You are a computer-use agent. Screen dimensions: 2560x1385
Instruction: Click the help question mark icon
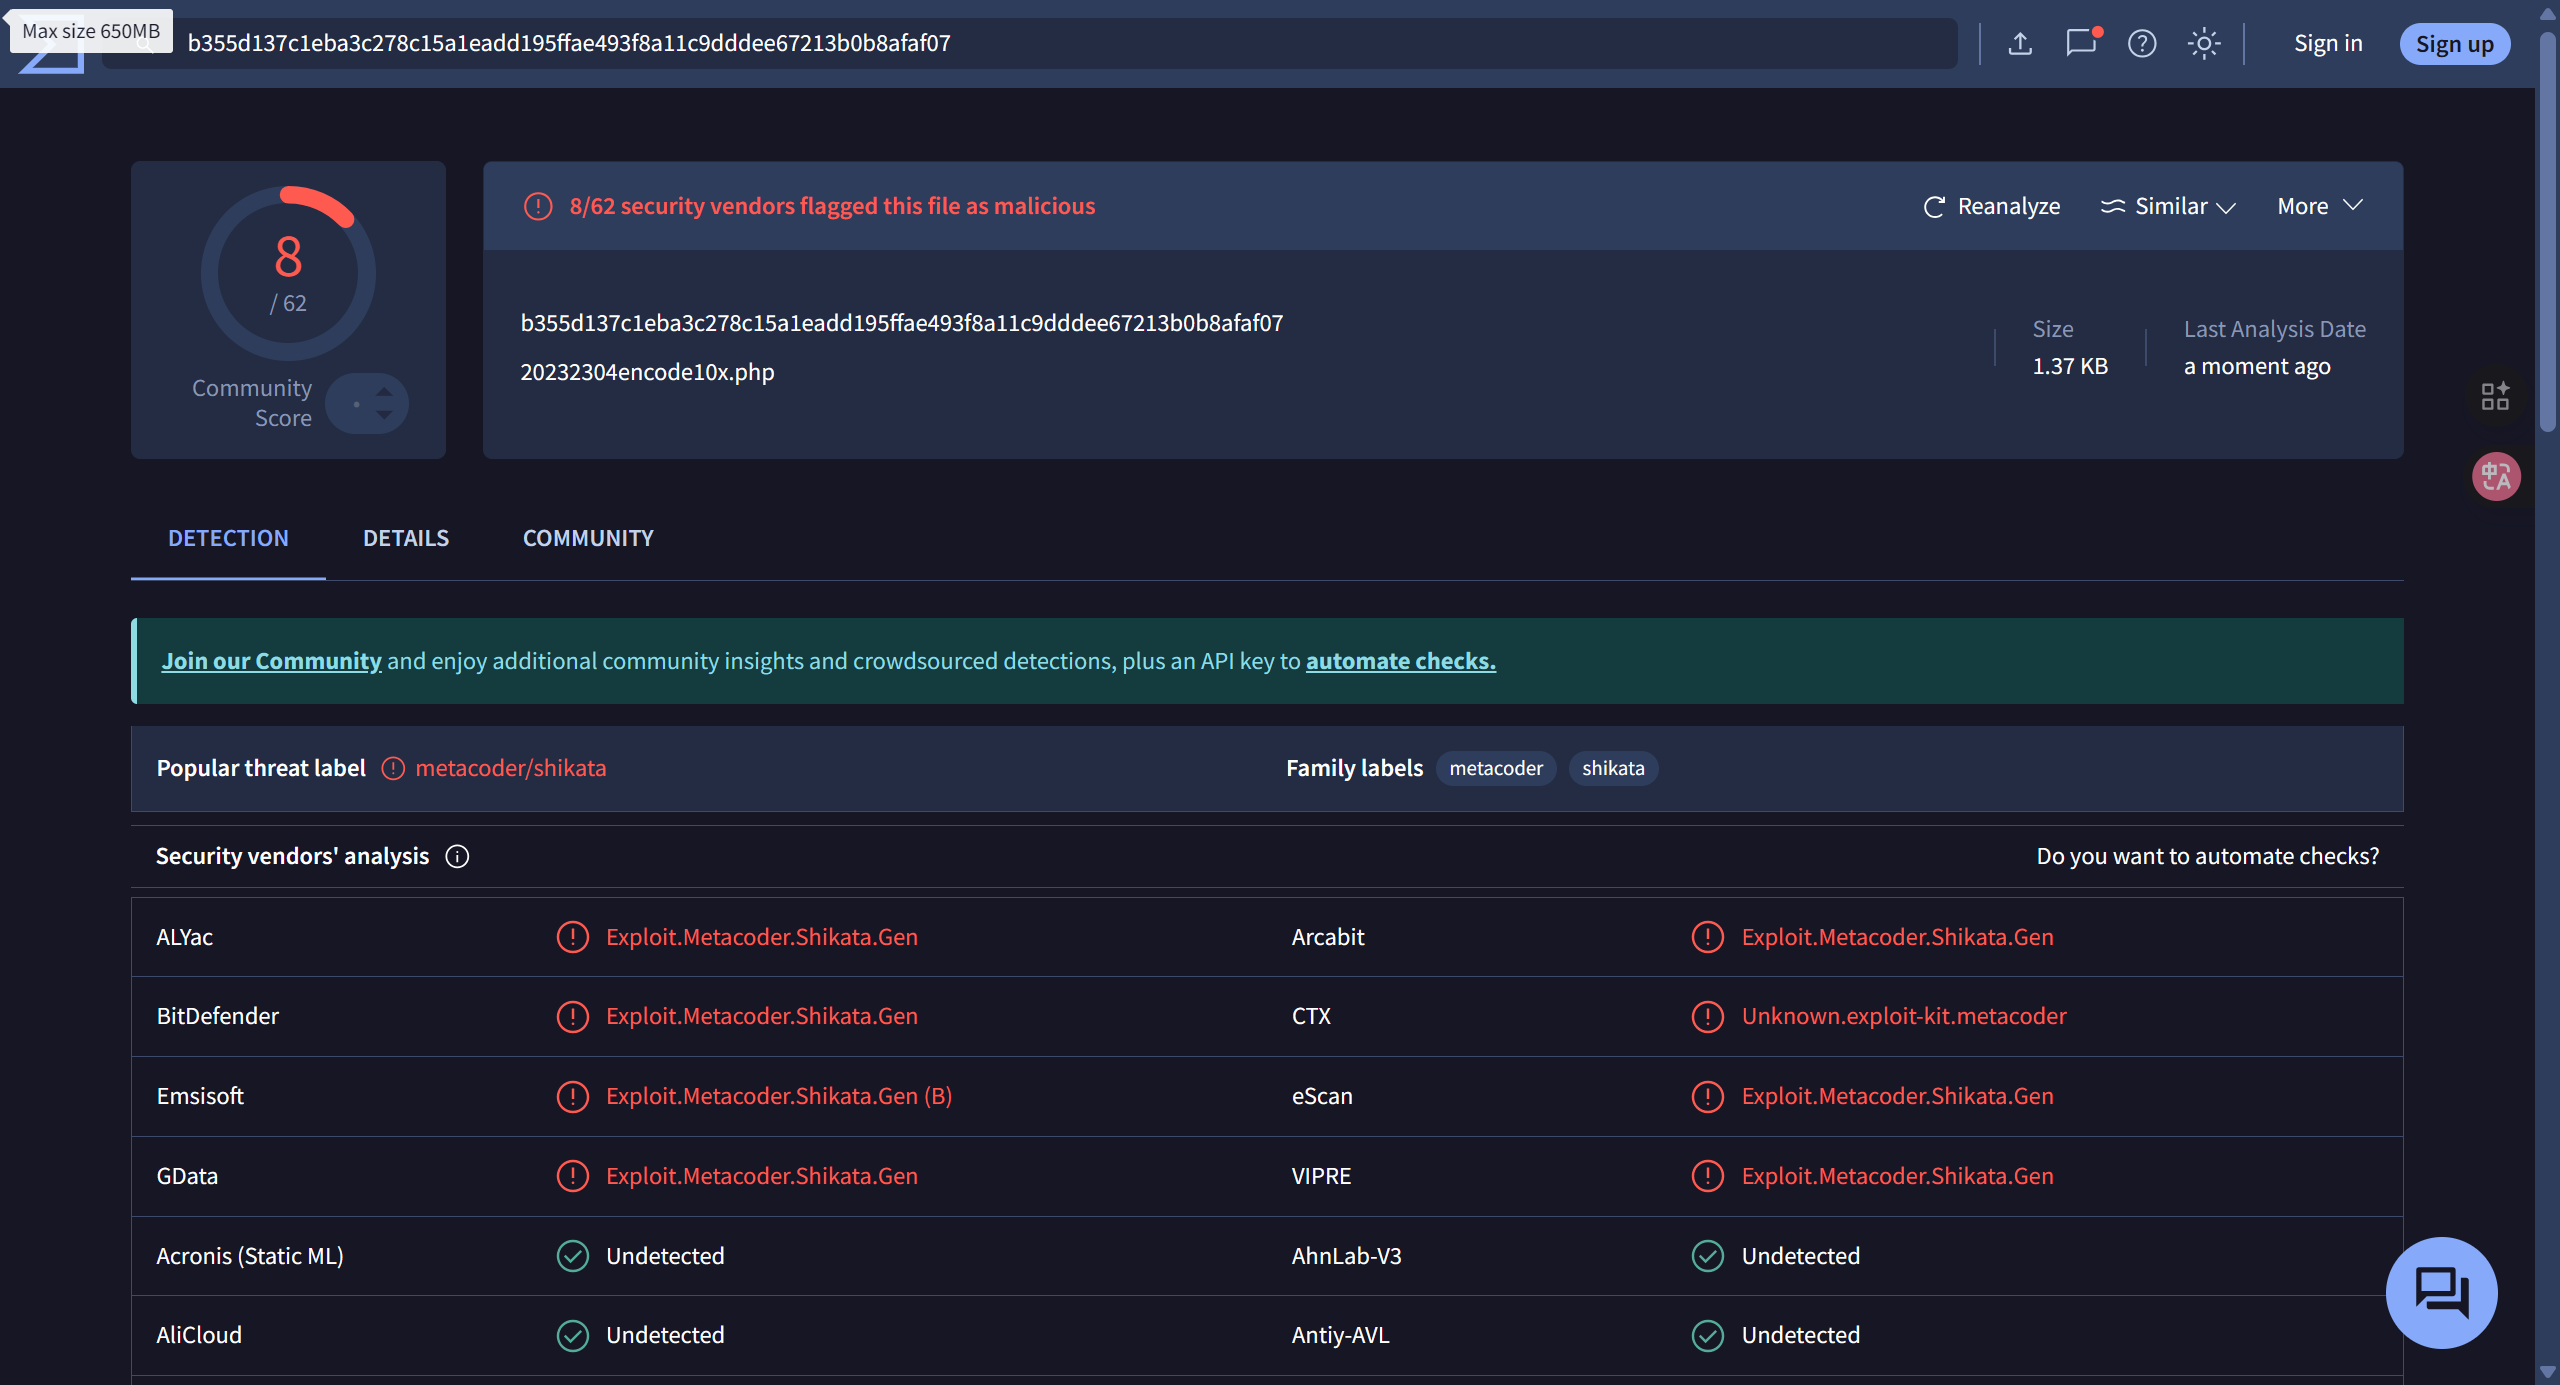point(2142,43)
